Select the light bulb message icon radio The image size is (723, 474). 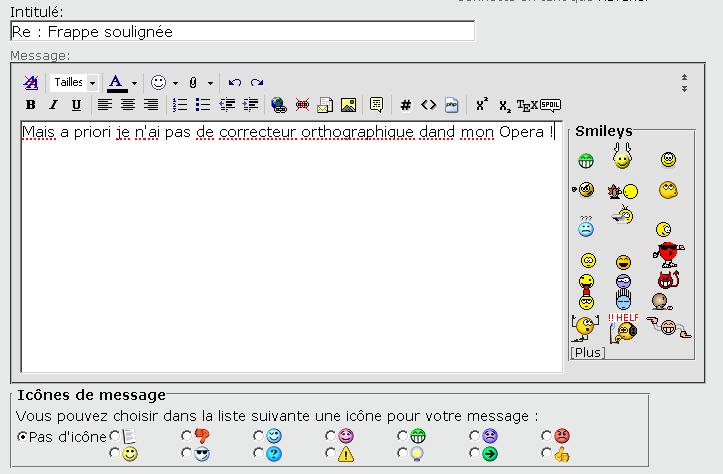tap(402, 454)
